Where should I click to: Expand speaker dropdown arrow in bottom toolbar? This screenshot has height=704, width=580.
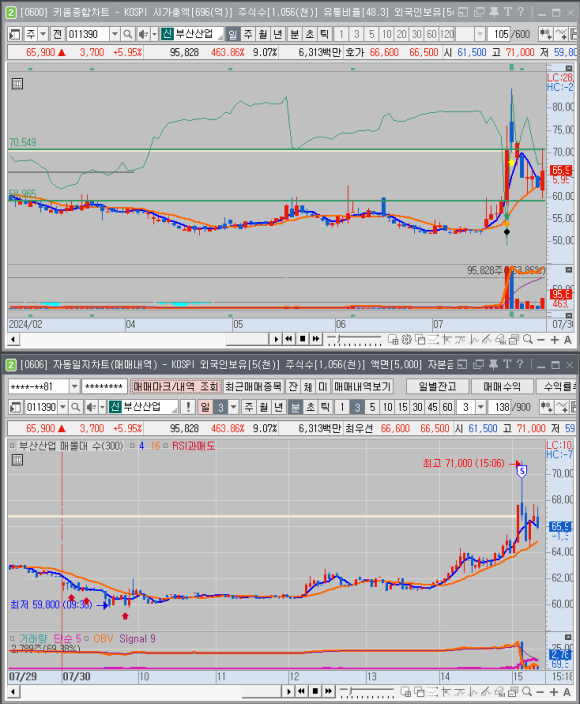(x=102, y=407)
